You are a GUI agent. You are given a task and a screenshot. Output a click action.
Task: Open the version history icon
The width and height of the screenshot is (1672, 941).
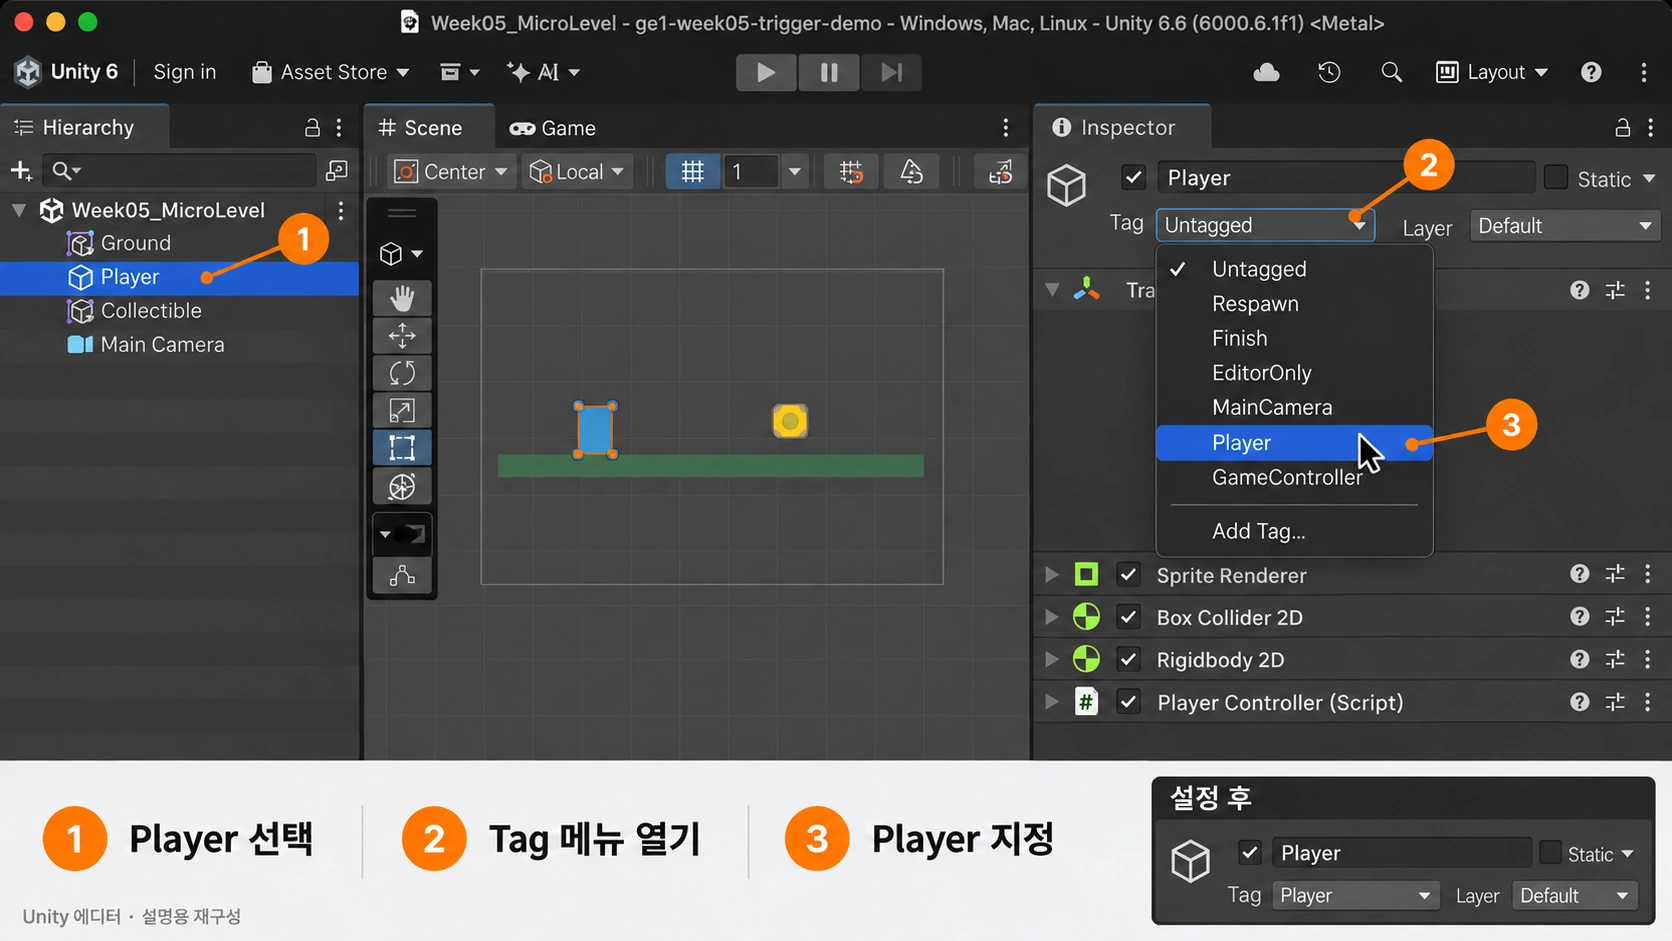(1329, 72)
